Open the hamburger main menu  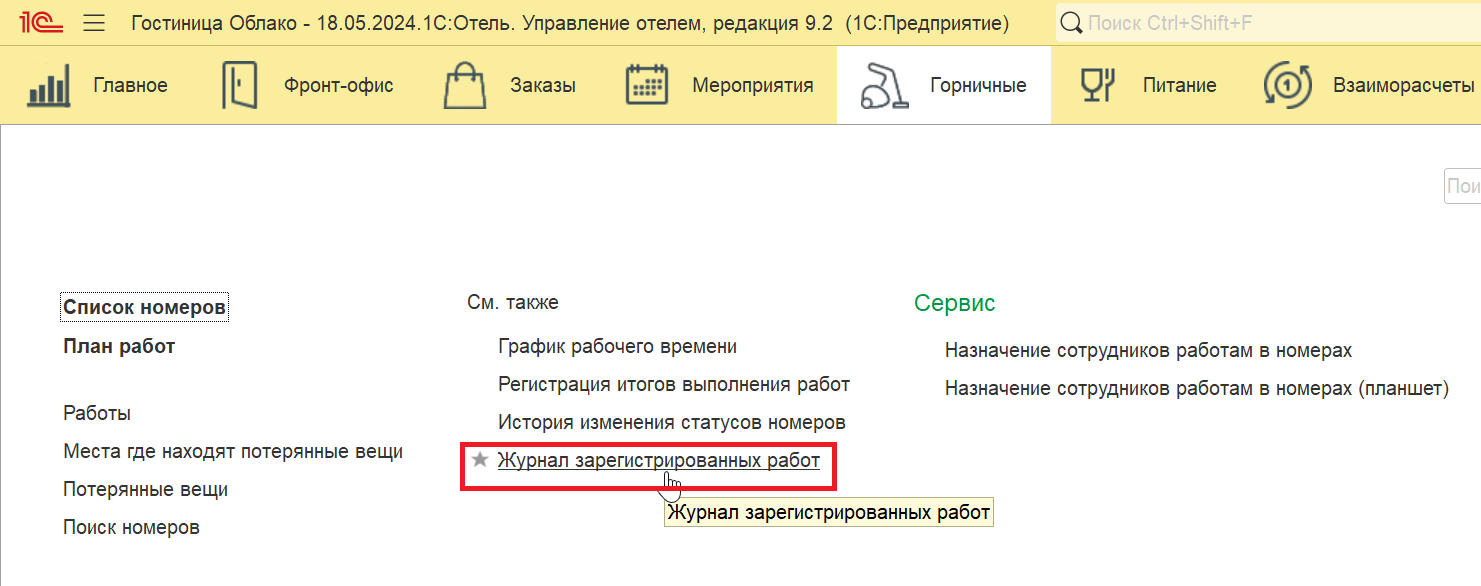[94, 23]
